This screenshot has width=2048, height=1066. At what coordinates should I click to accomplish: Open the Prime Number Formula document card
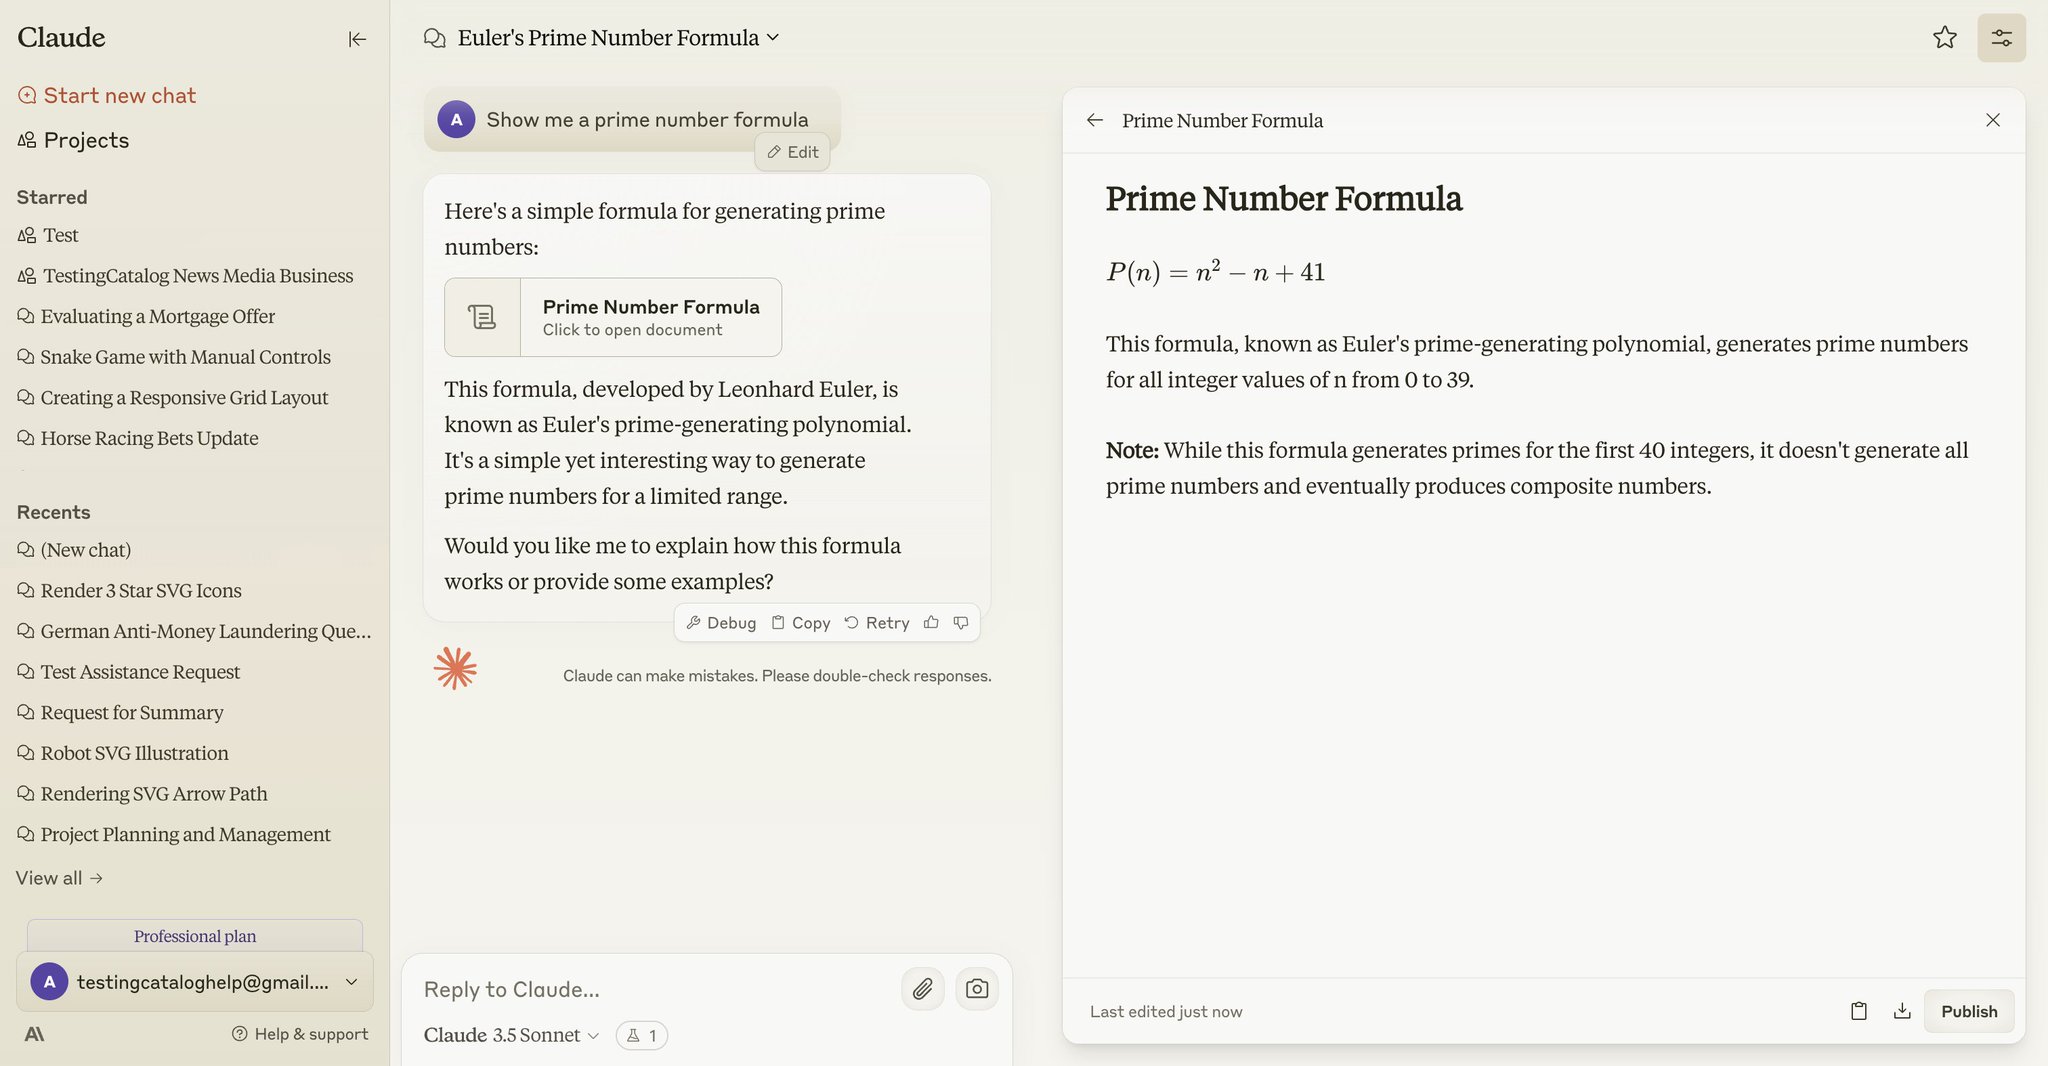[x=613, y=317]
